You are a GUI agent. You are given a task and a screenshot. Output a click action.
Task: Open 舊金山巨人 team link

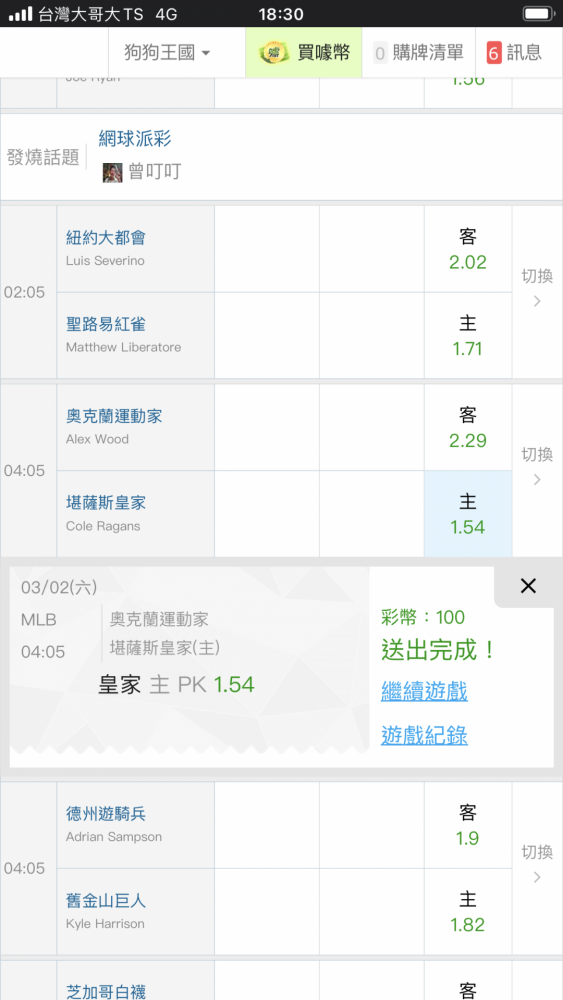coord(106,901)
